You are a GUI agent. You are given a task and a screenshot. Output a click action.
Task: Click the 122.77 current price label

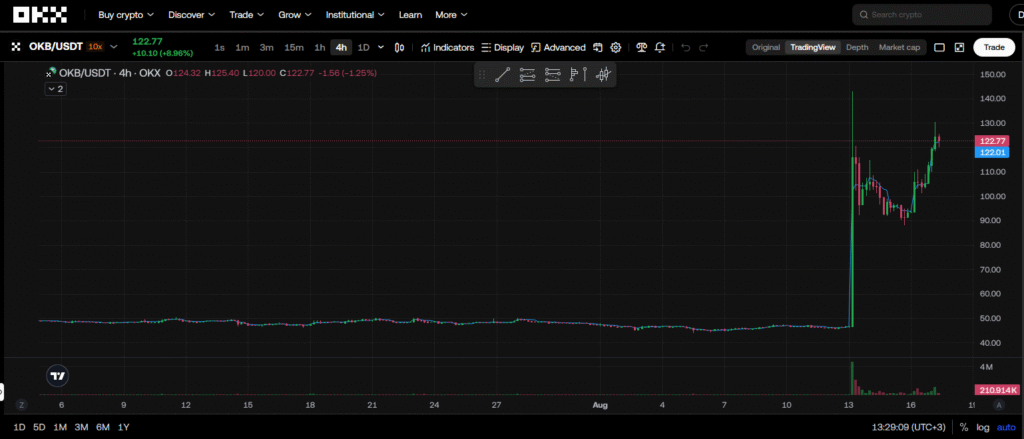click(x=991, y=140)
